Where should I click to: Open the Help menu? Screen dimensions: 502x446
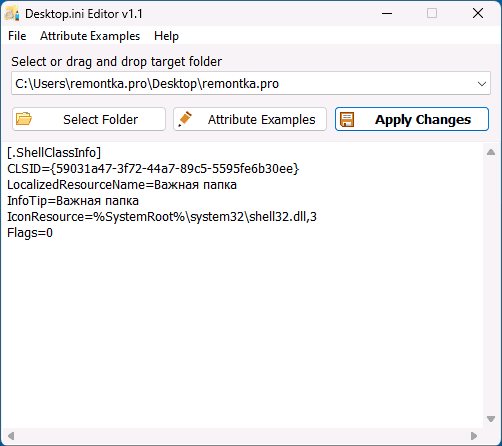[166, 36]
